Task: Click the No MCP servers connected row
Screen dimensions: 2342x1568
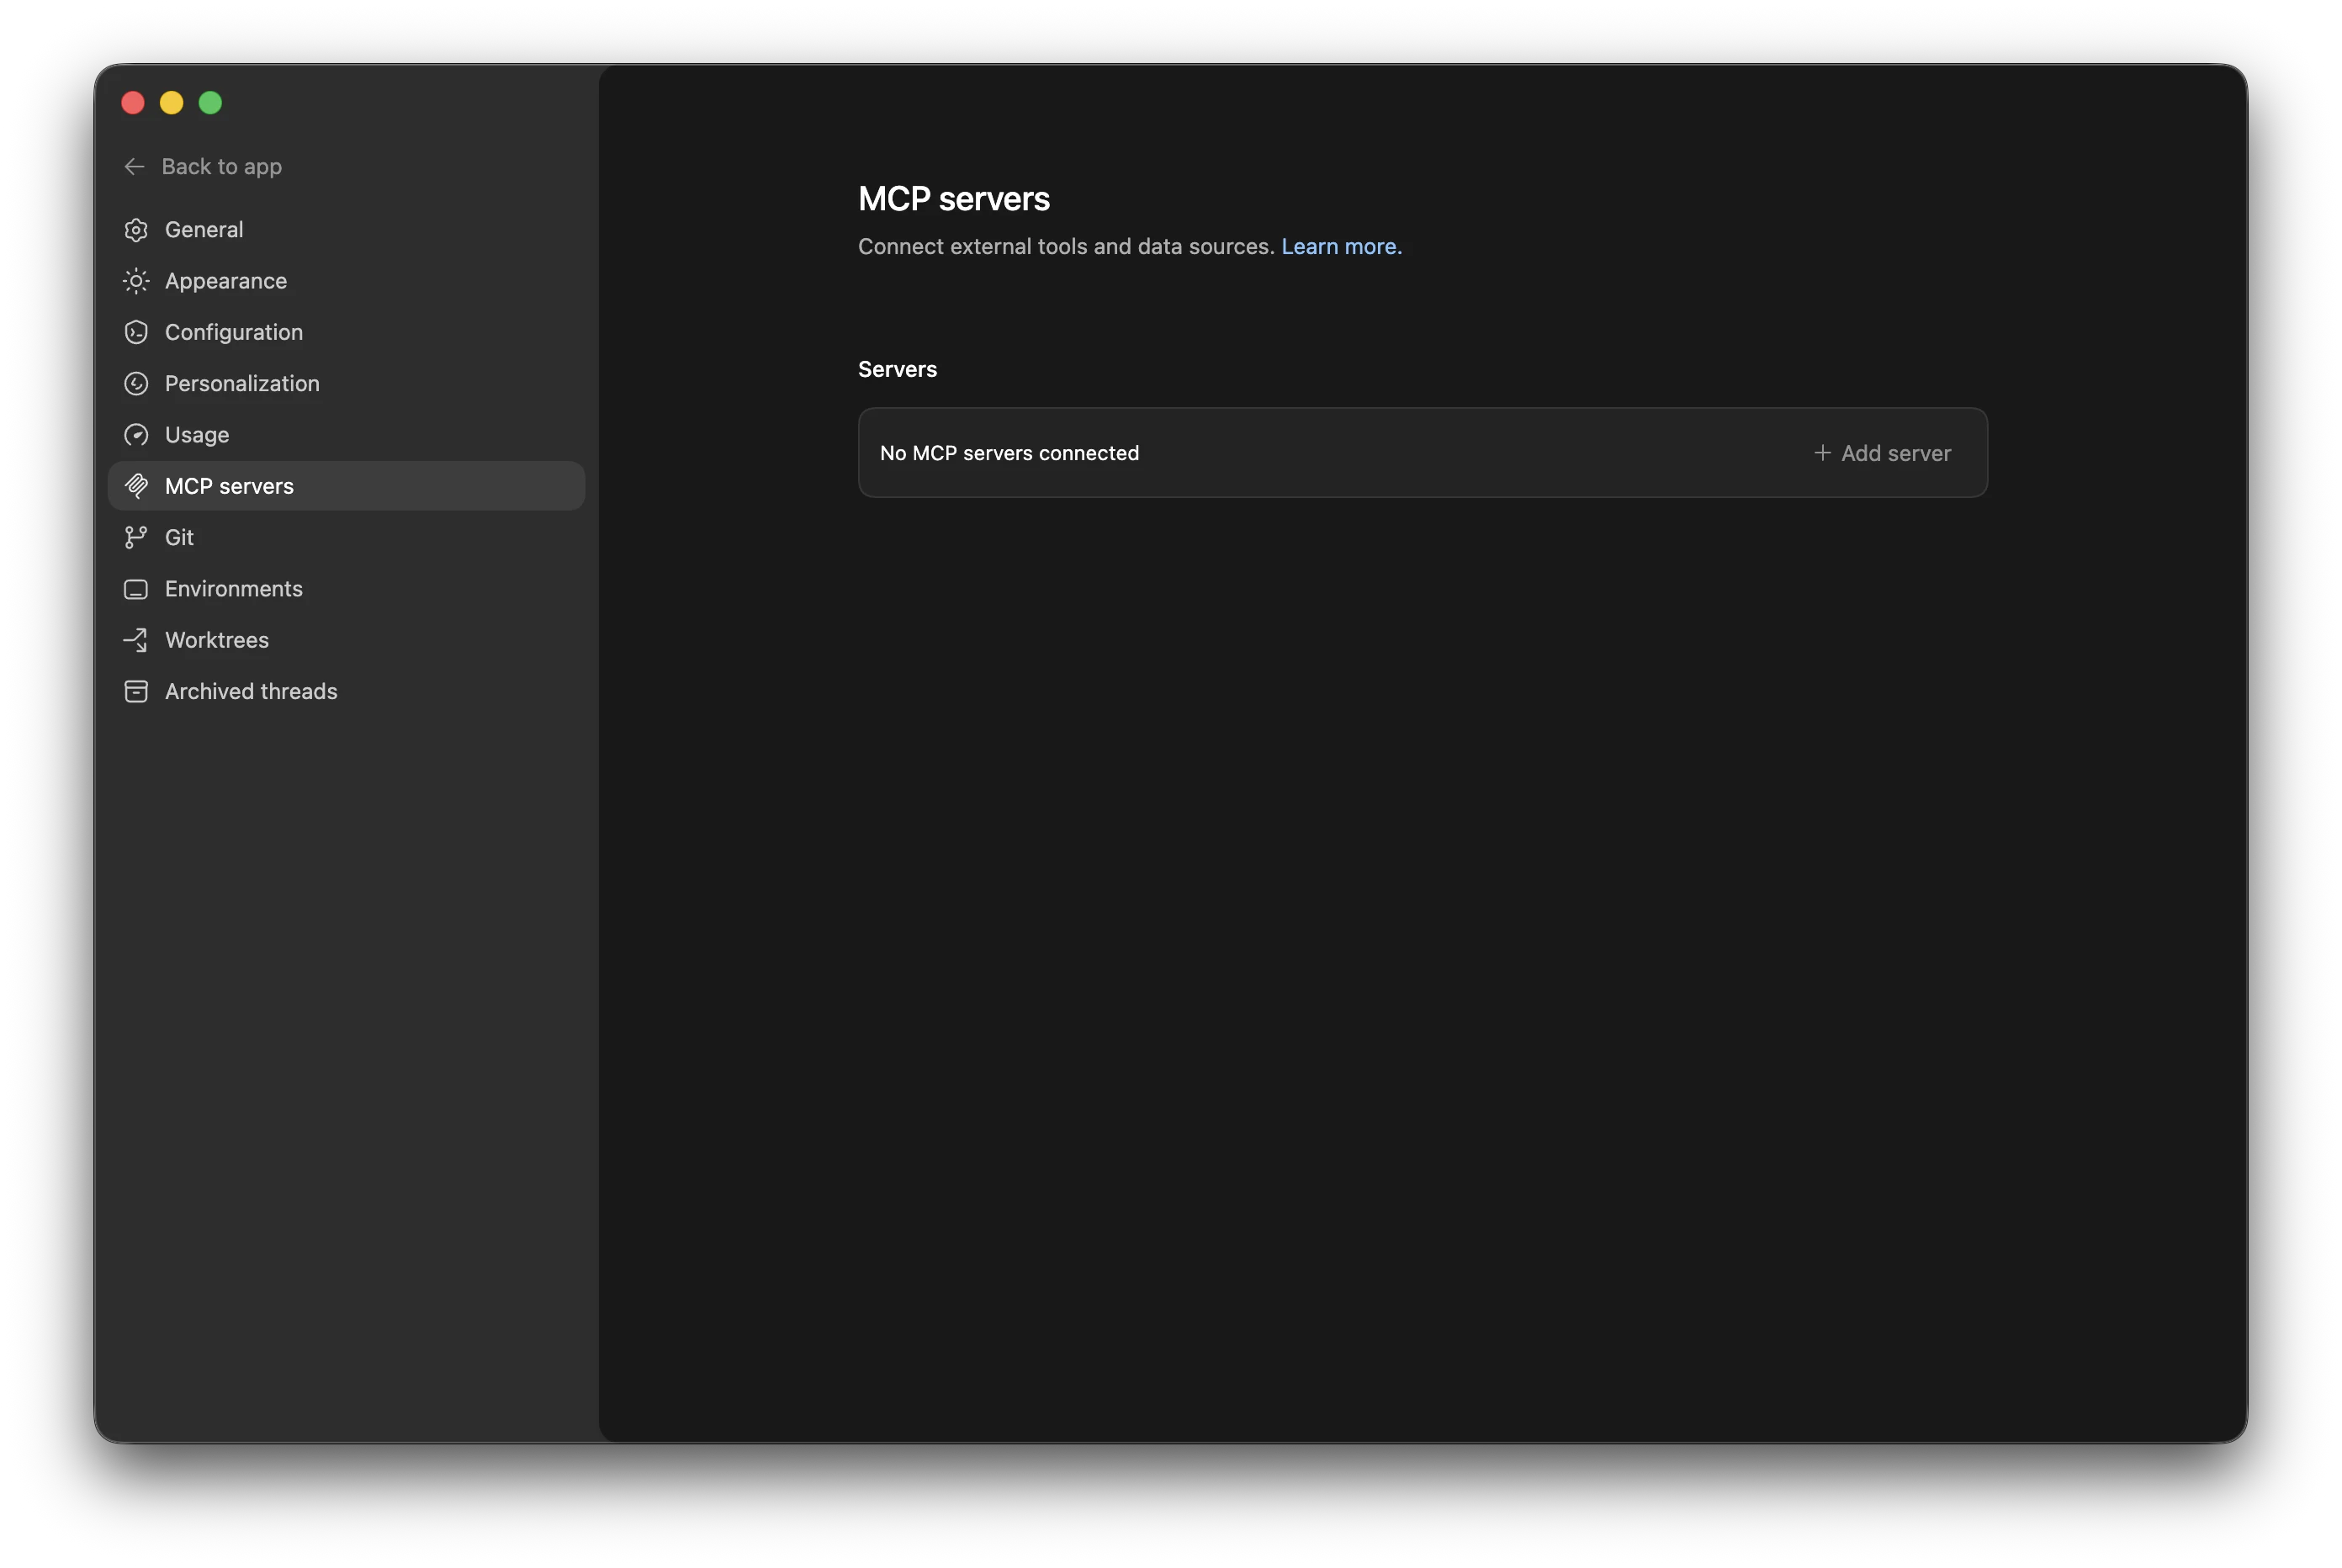Action: click(x=1008, y=453)
